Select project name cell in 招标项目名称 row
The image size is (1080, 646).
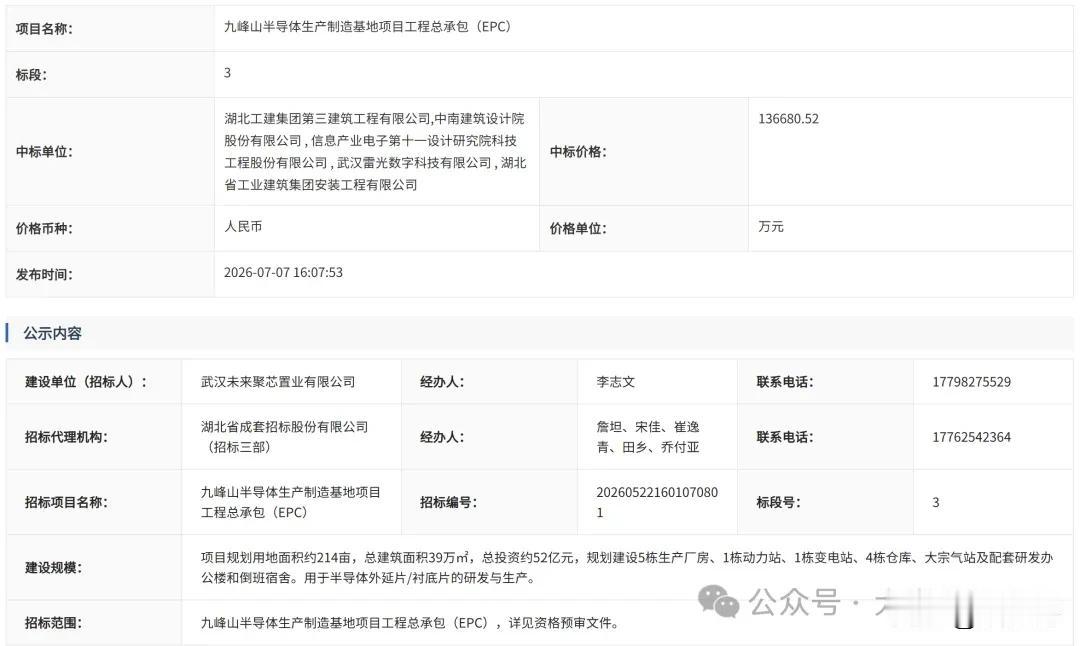[x=291, y=502]
